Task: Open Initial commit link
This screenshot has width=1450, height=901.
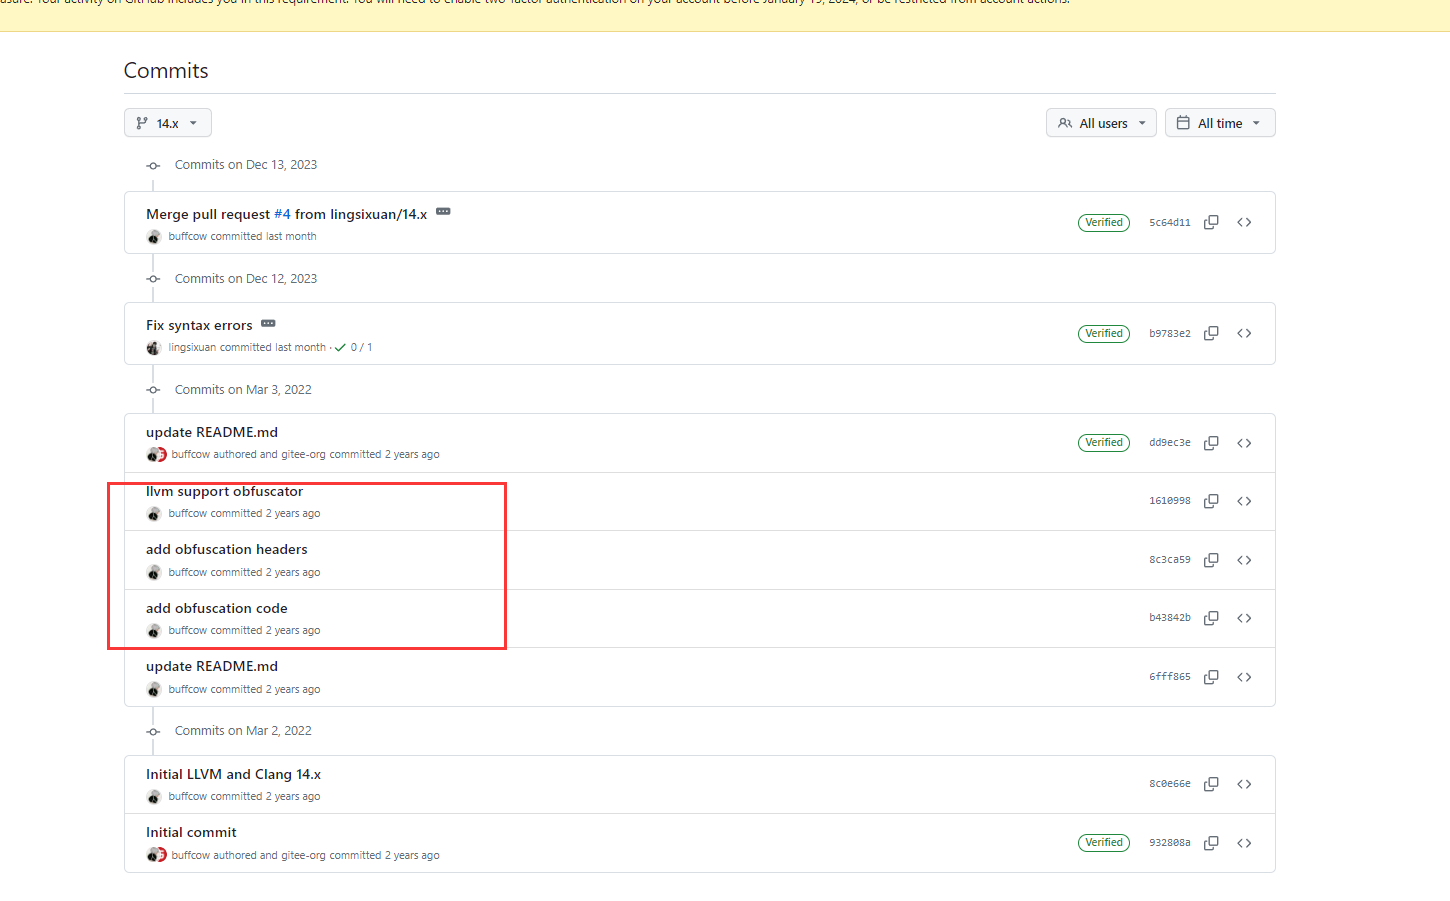Action: [191, 832]
